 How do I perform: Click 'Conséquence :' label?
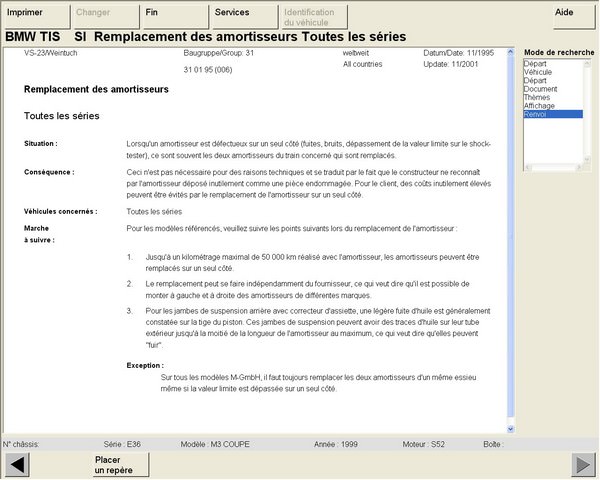click(49, 172)
